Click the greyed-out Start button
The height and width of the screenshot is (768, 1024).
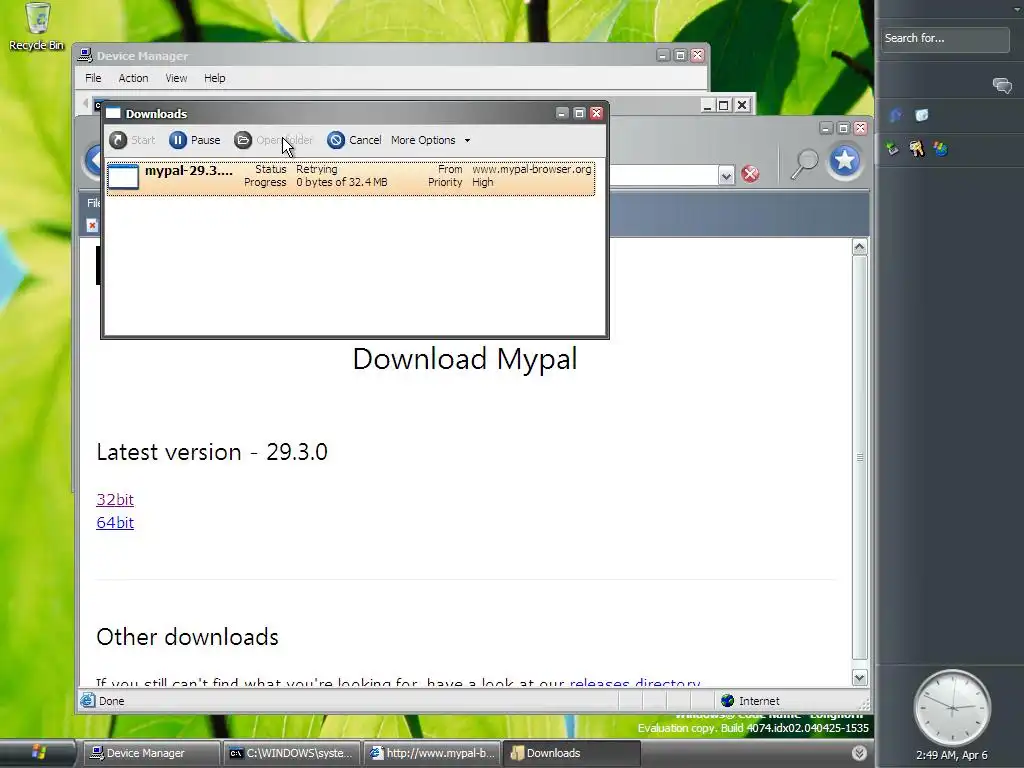pyautogui.click(x=132, y=140)
